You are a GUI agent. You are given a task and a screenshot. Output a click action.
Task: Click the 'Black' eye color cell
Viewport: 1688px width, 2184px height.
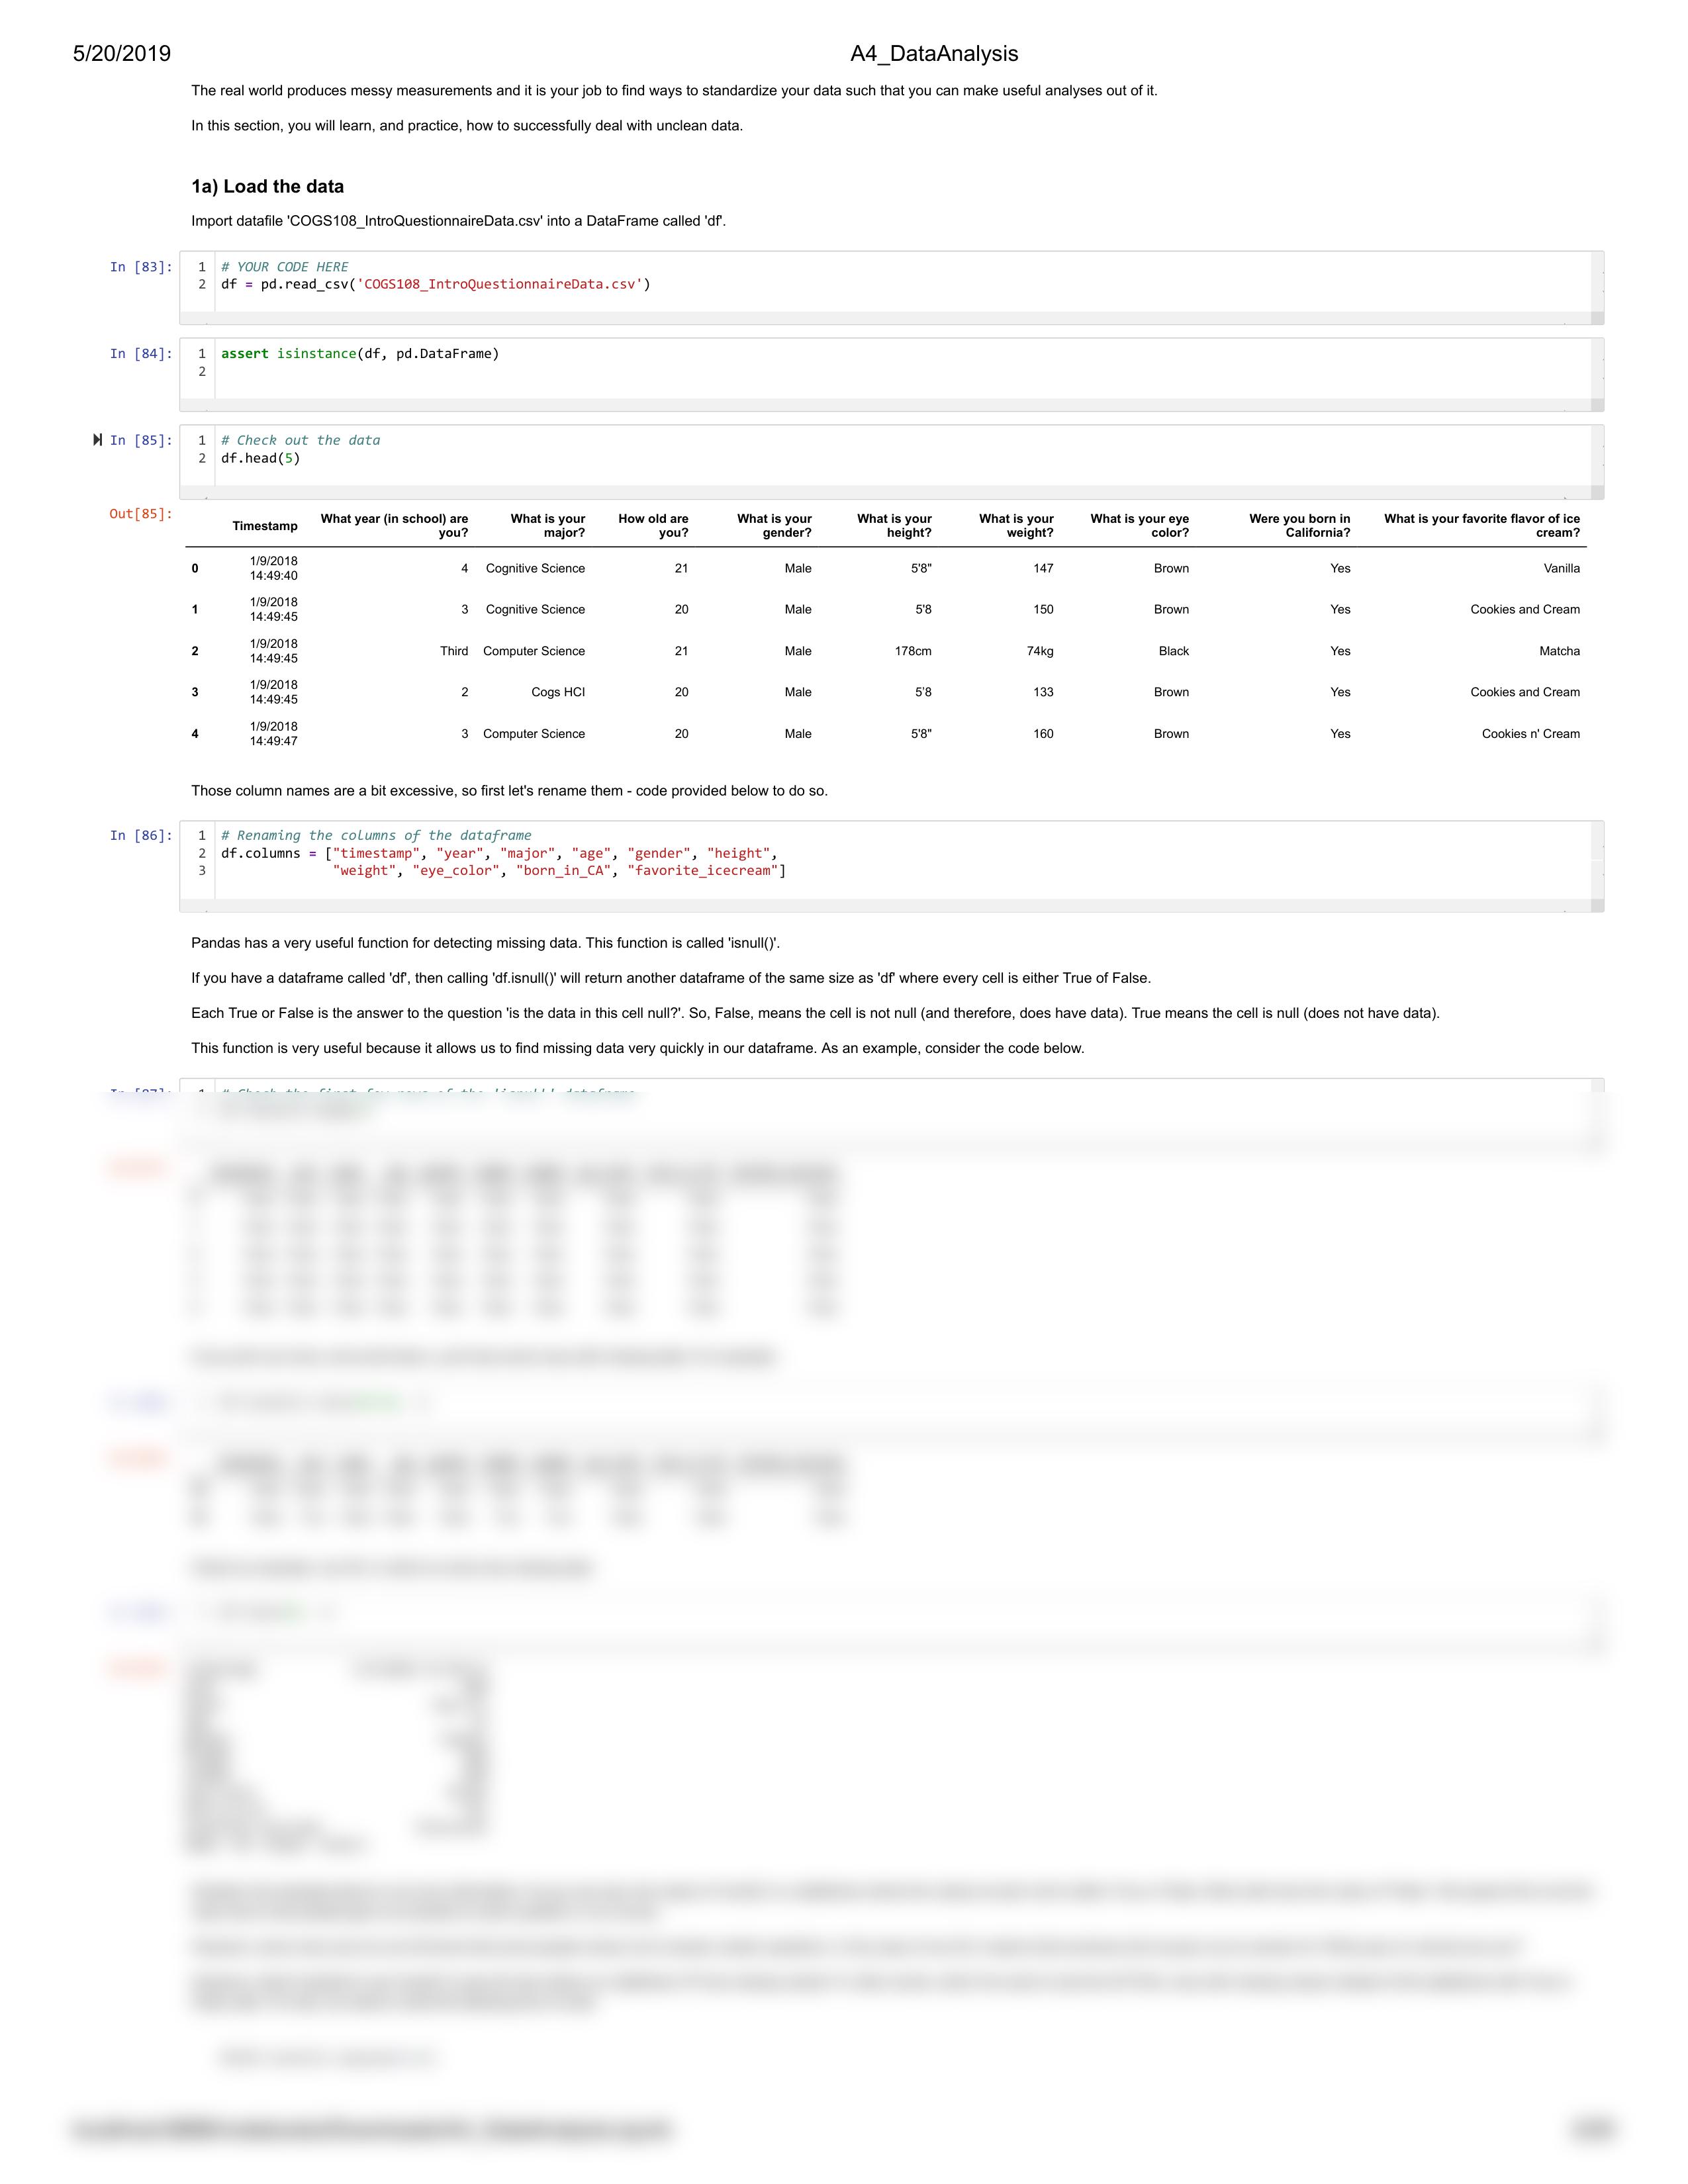1174,651
